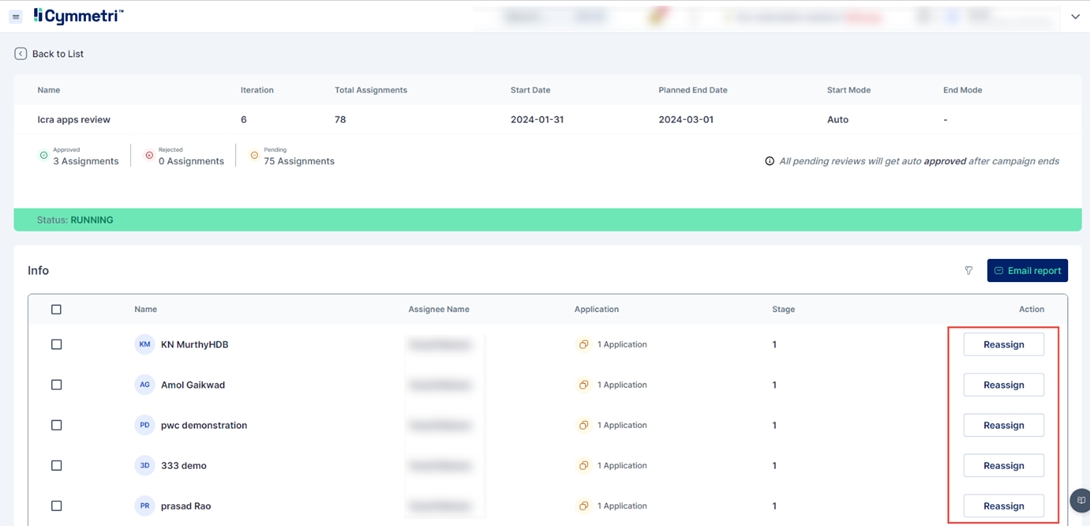Check the box for KN MurthyHDB

coord(56,345)
